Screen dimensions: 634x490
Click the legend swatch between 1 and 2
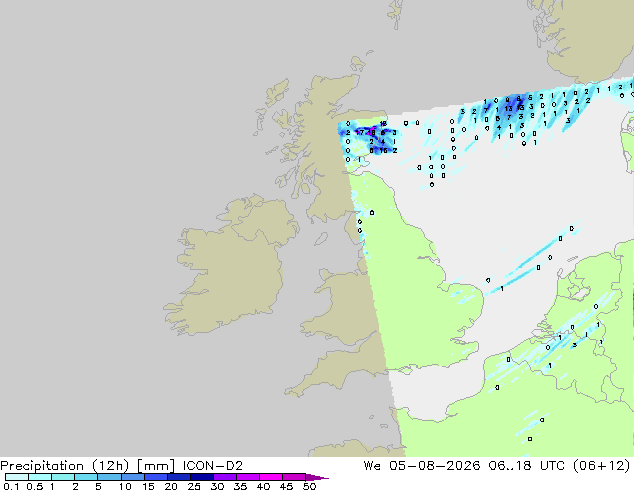(63, 477)
